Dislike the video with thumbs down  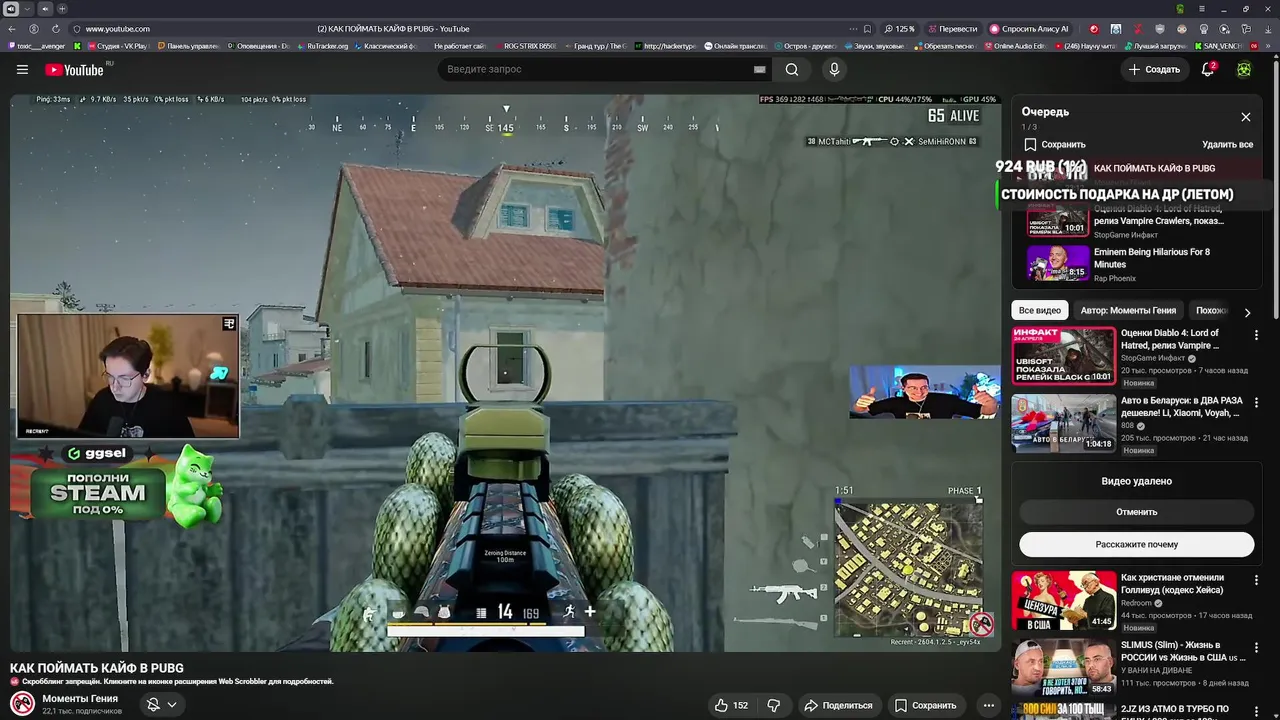click(x=774, y=705)
